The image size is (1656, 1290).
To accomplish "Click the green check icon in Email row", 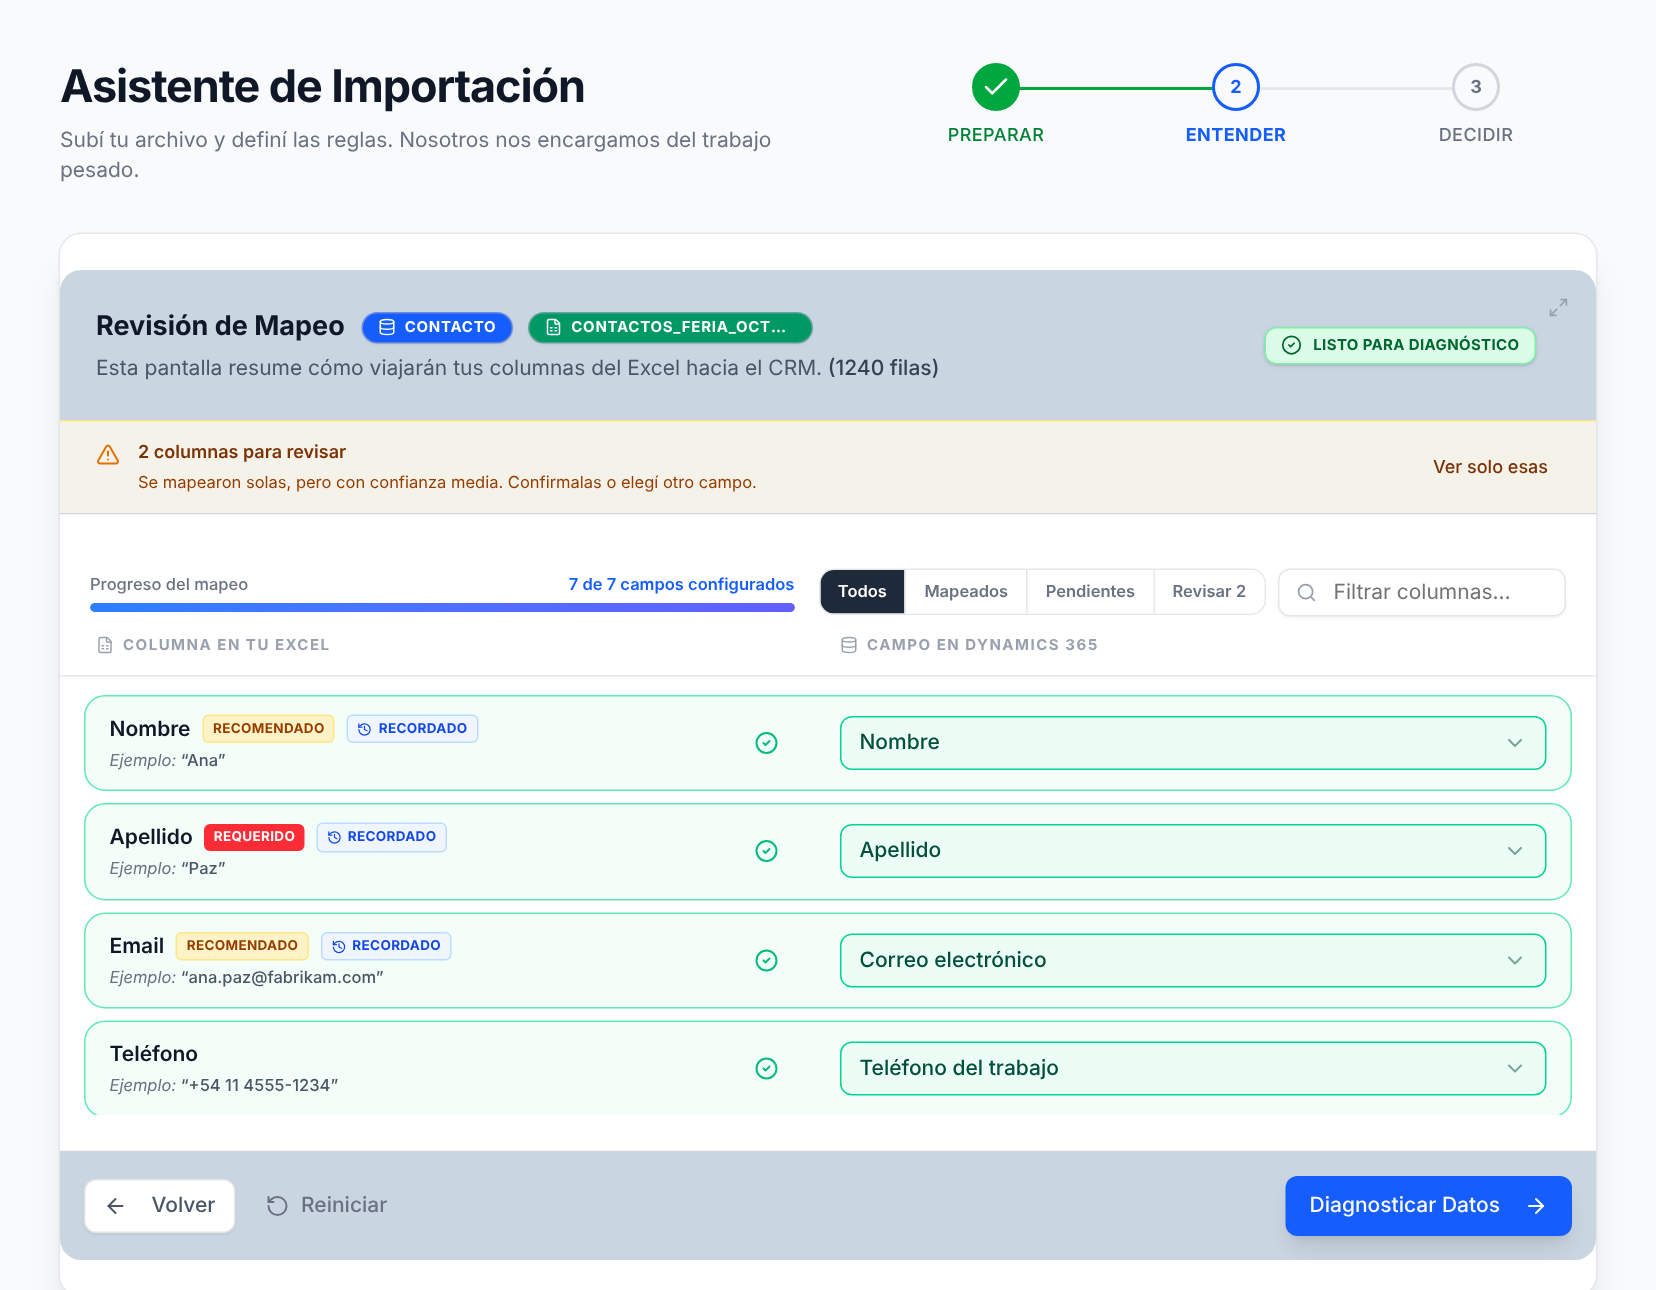I will coord(766,961).
